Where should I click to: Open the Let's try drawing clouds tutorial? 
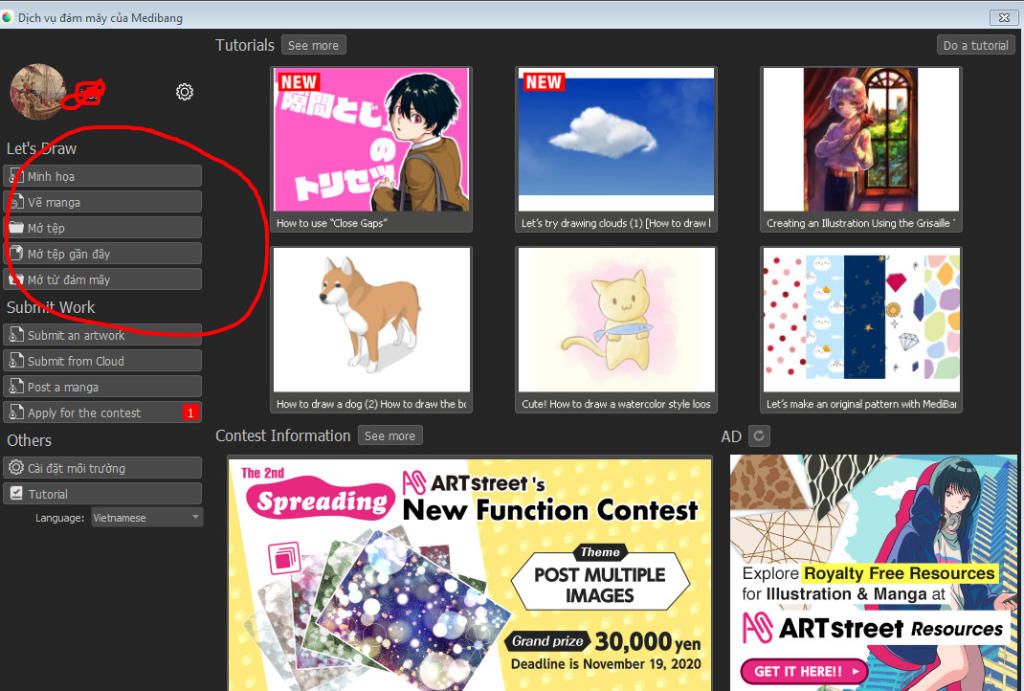tap(616, 149)
